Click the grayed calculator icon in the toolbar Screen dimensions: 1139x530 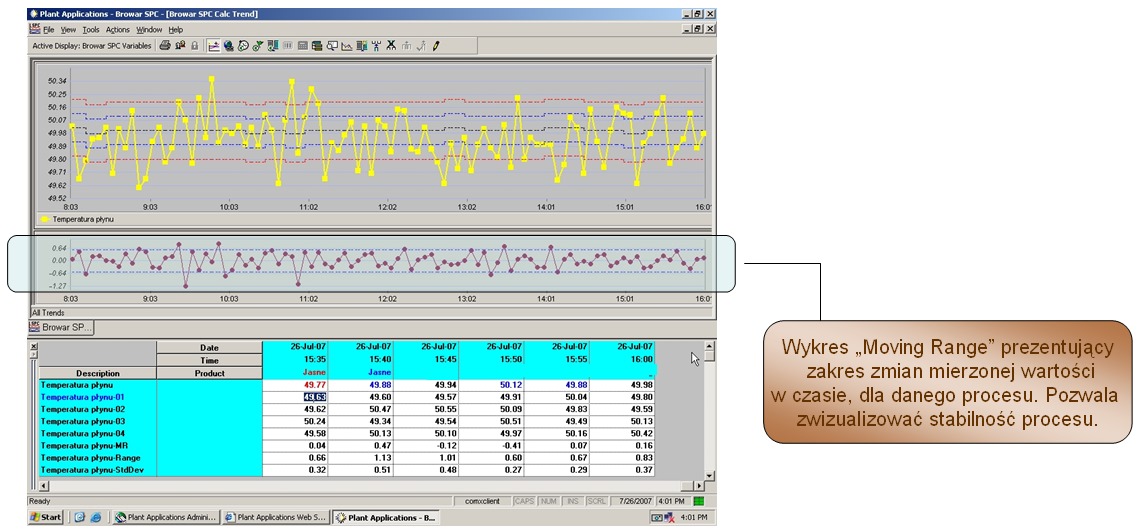click(x=302, y=45)
